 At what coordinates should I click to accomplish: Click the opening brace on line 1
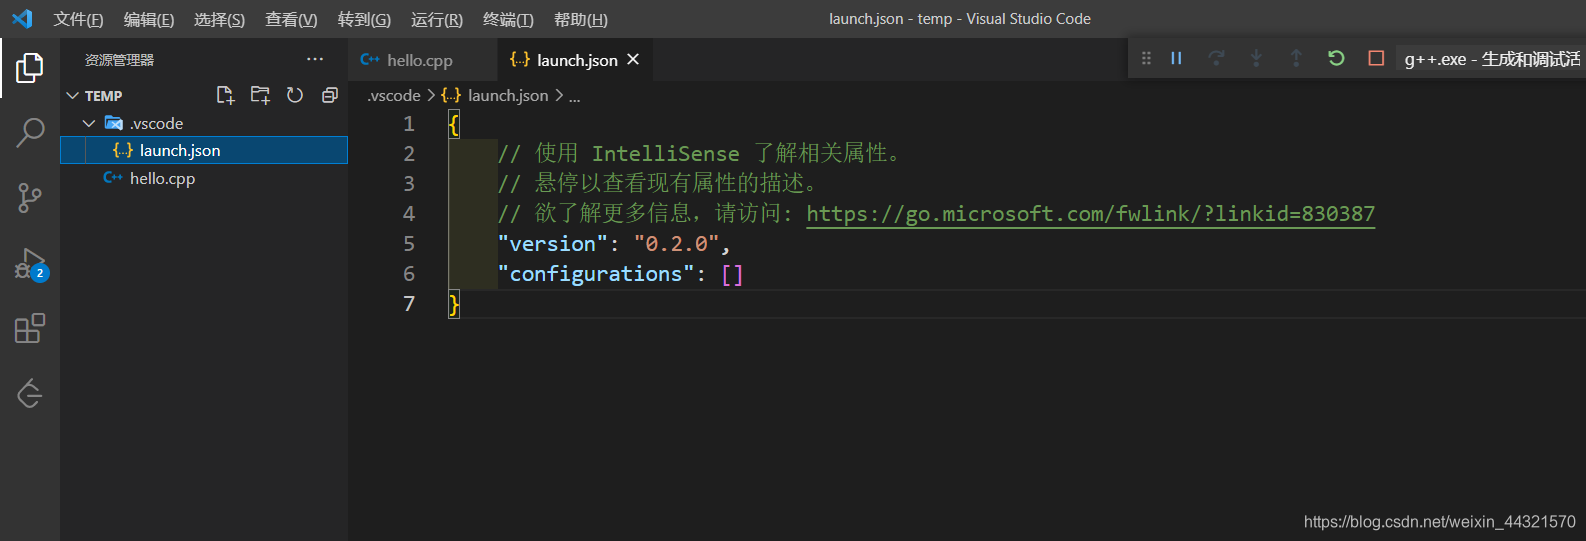point(454,124)
